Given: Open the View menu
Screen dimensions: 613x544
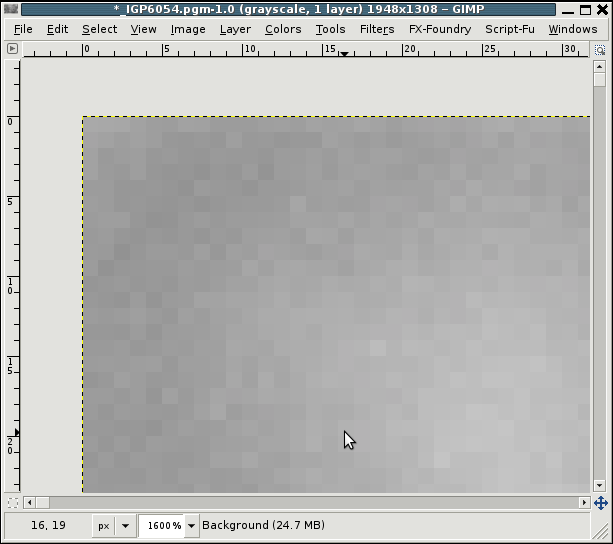Looking at the screenshot, I should (143, 29).
